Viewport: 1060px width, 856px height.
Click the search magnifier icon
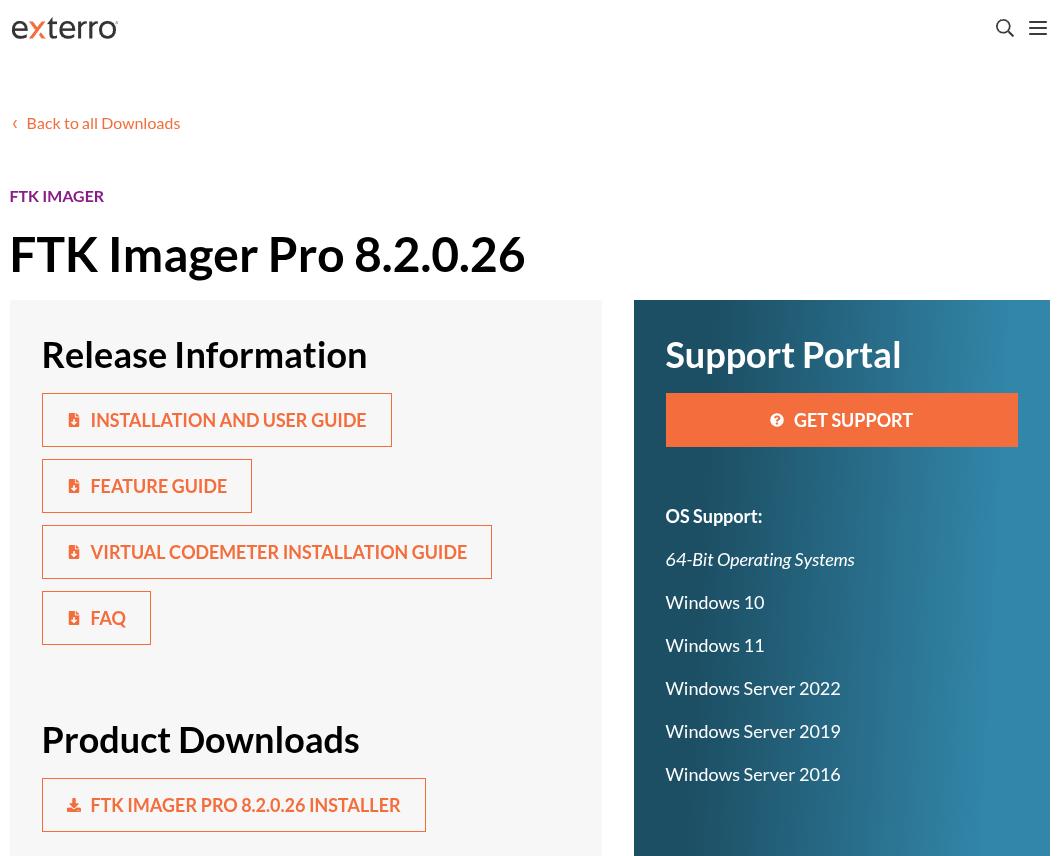point(1004,28)
